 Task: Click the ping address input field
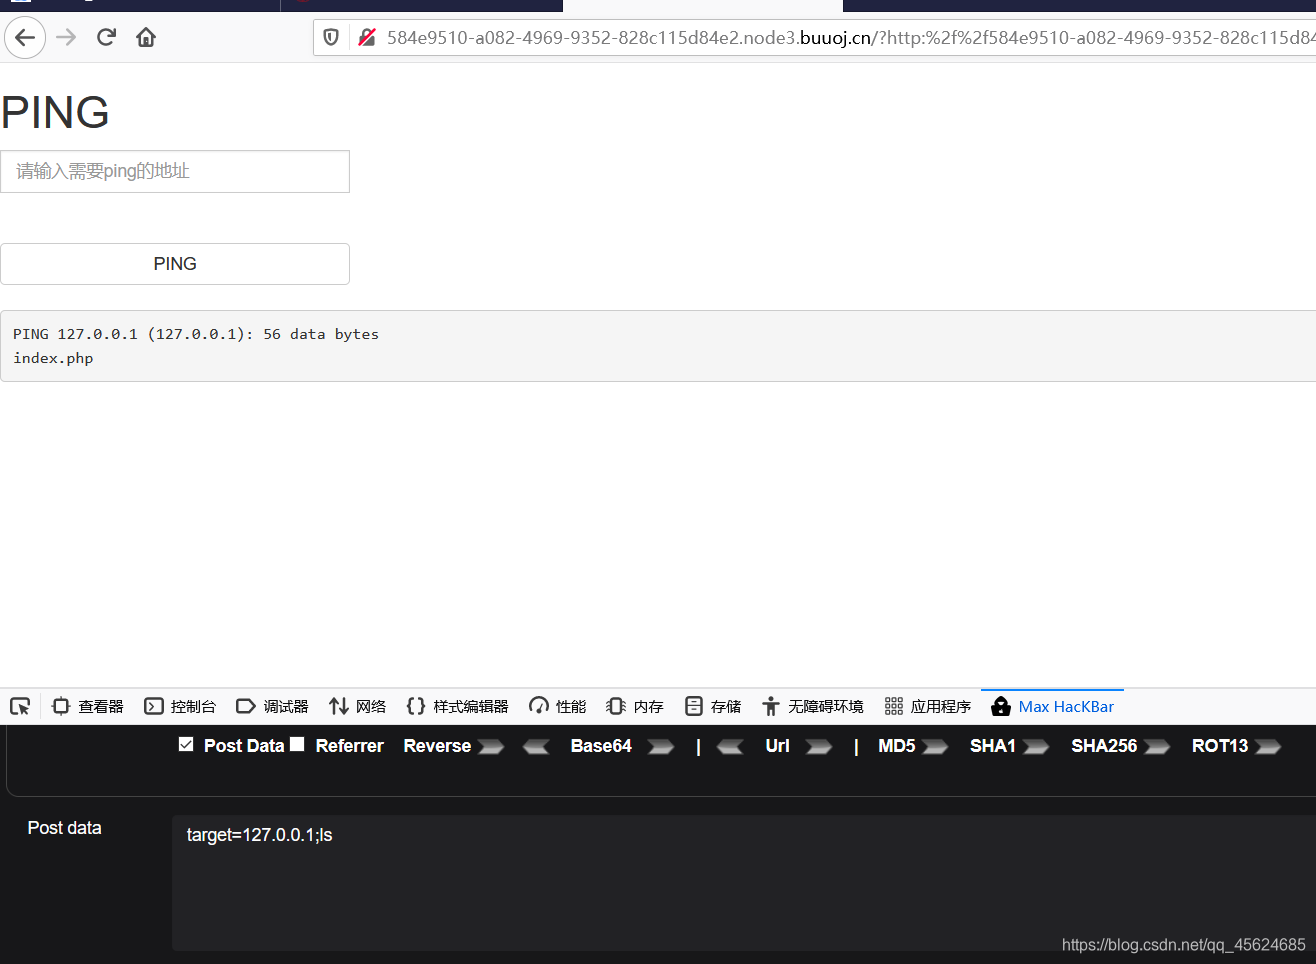pyautogui.click(x=175, y=171)
